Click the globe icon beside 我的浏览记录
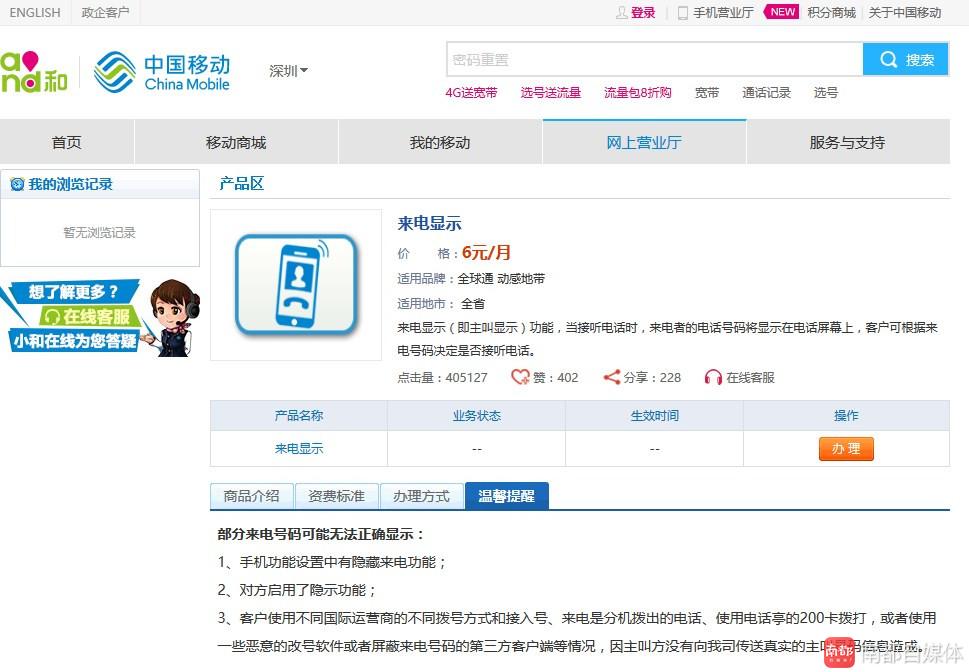Image resolution: width=969 pixels, height=672 pixels. pyautogui.click(x=15, y=183)
